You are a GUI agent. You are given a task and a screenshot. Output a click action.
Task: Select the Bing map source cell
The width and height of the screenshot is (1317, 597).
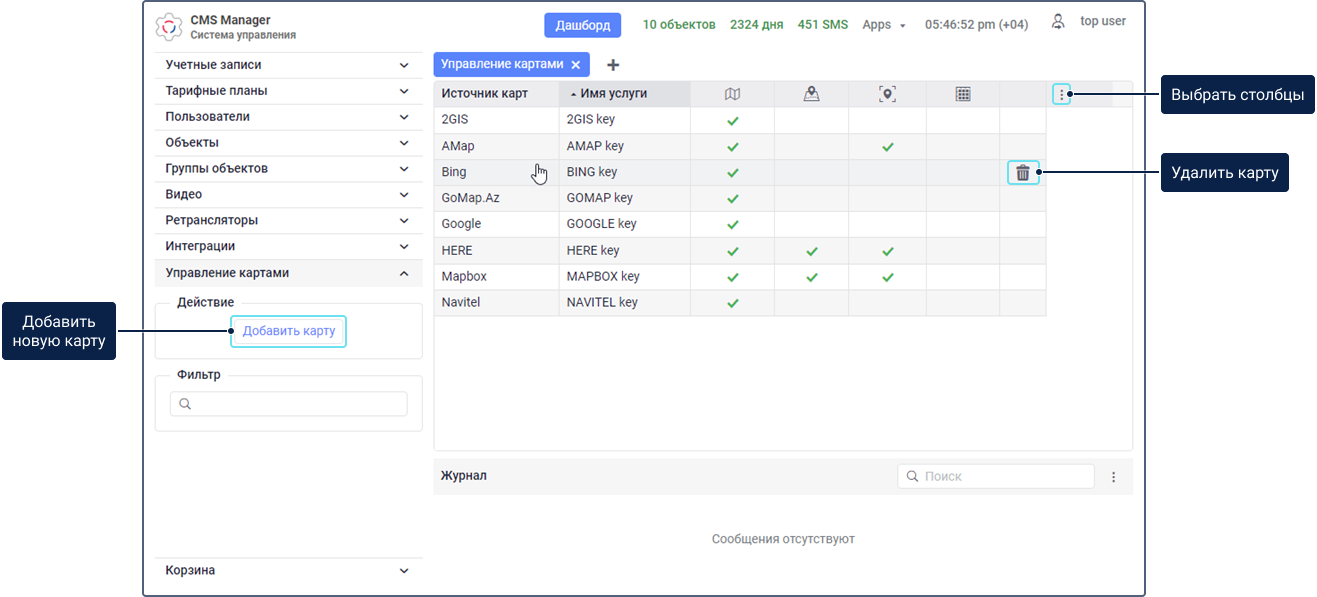(496, 173)
